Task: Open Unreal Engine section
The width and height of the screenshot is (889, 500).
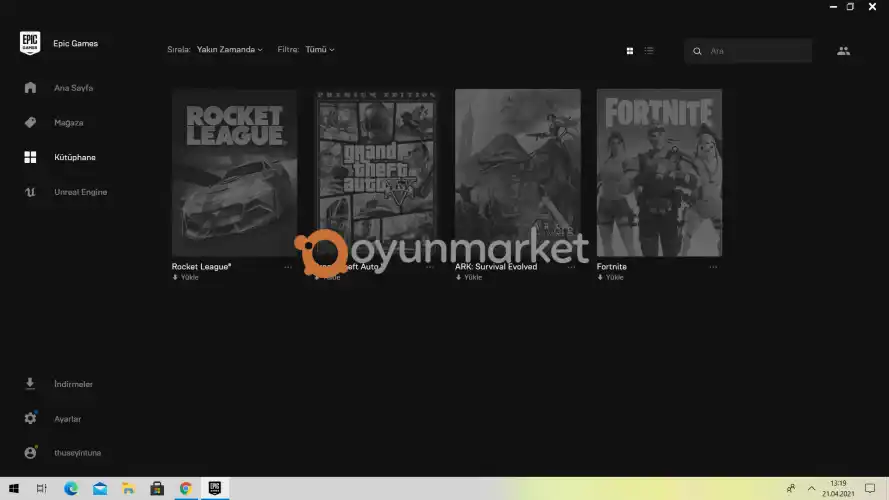Action: point(80,192)
